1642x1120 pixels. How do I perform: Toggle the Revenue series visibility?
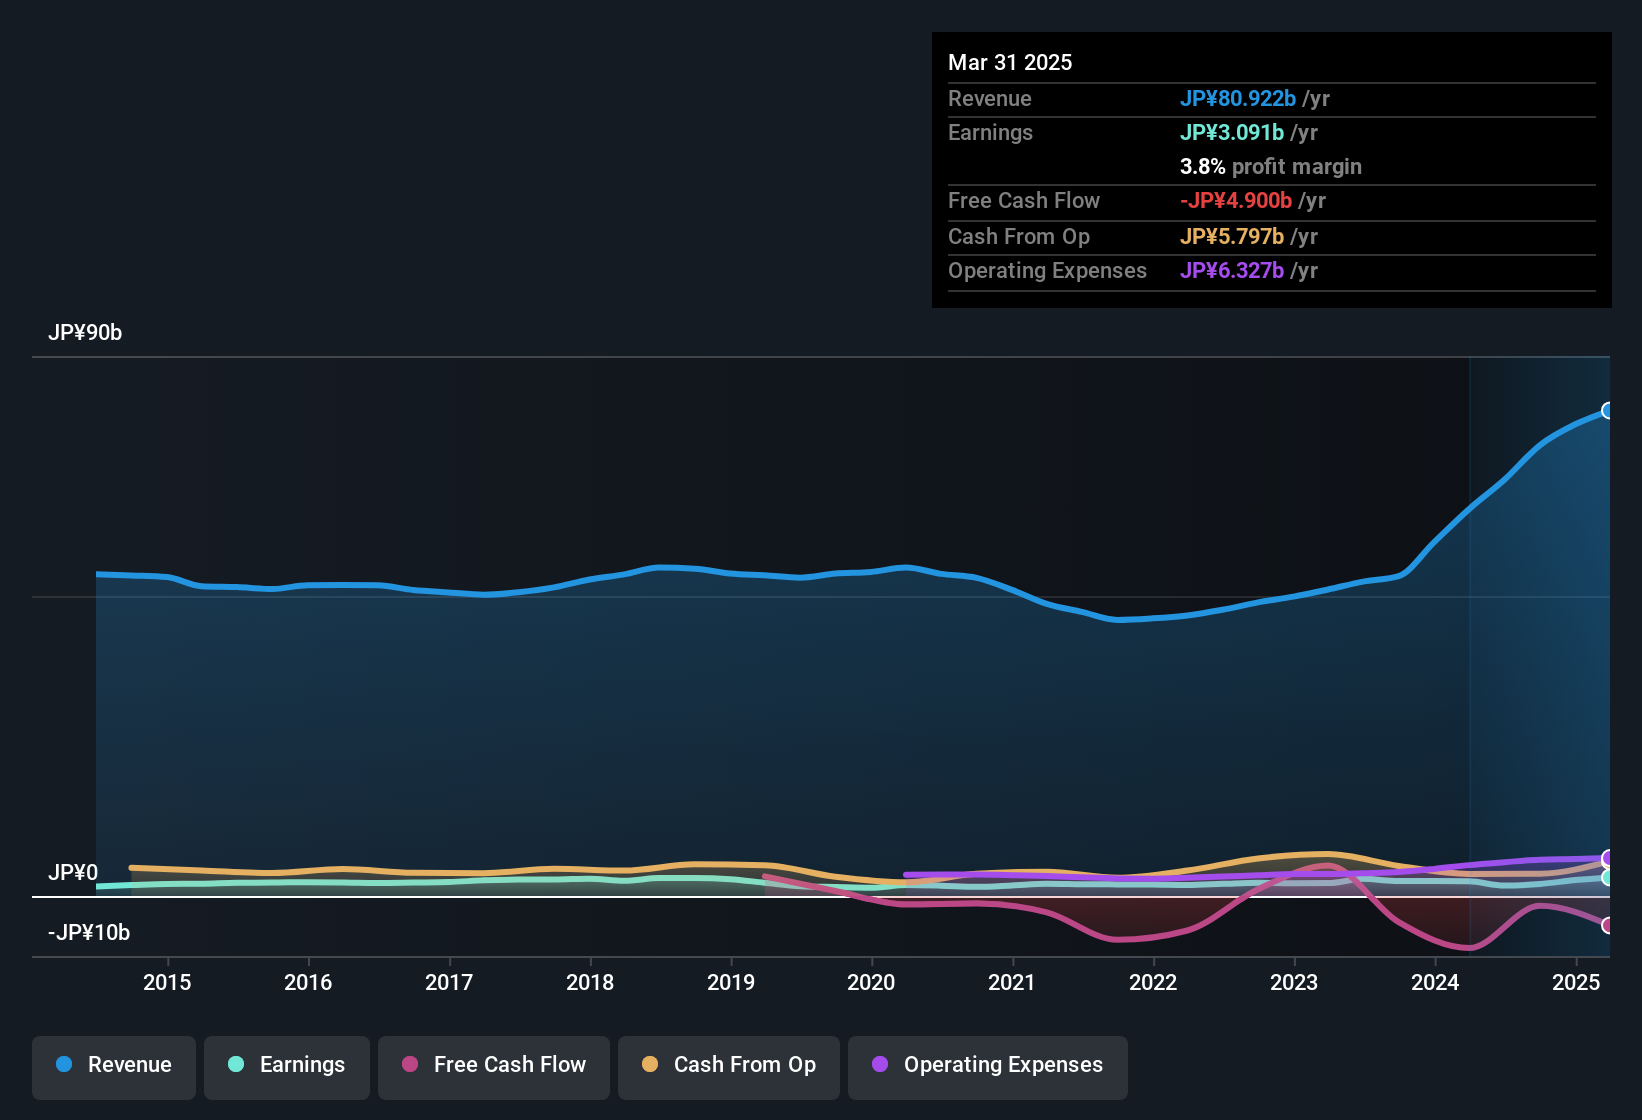[113, 1066]
